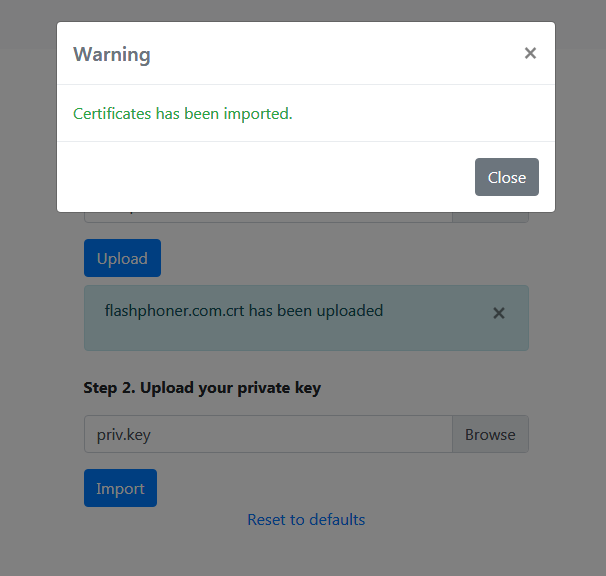Screen dimensions: 606x576
Task: Click the priv.key file input field
Action: coord(268,435)
